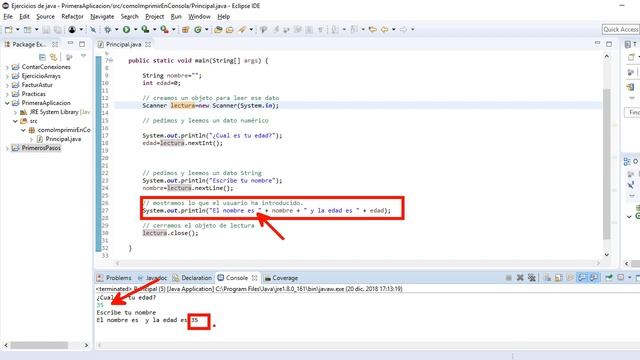Viewport: 640px width, 360px height.
Task: Toggle Scroll Lock in Console toolbar
Action: click(559, 278)
